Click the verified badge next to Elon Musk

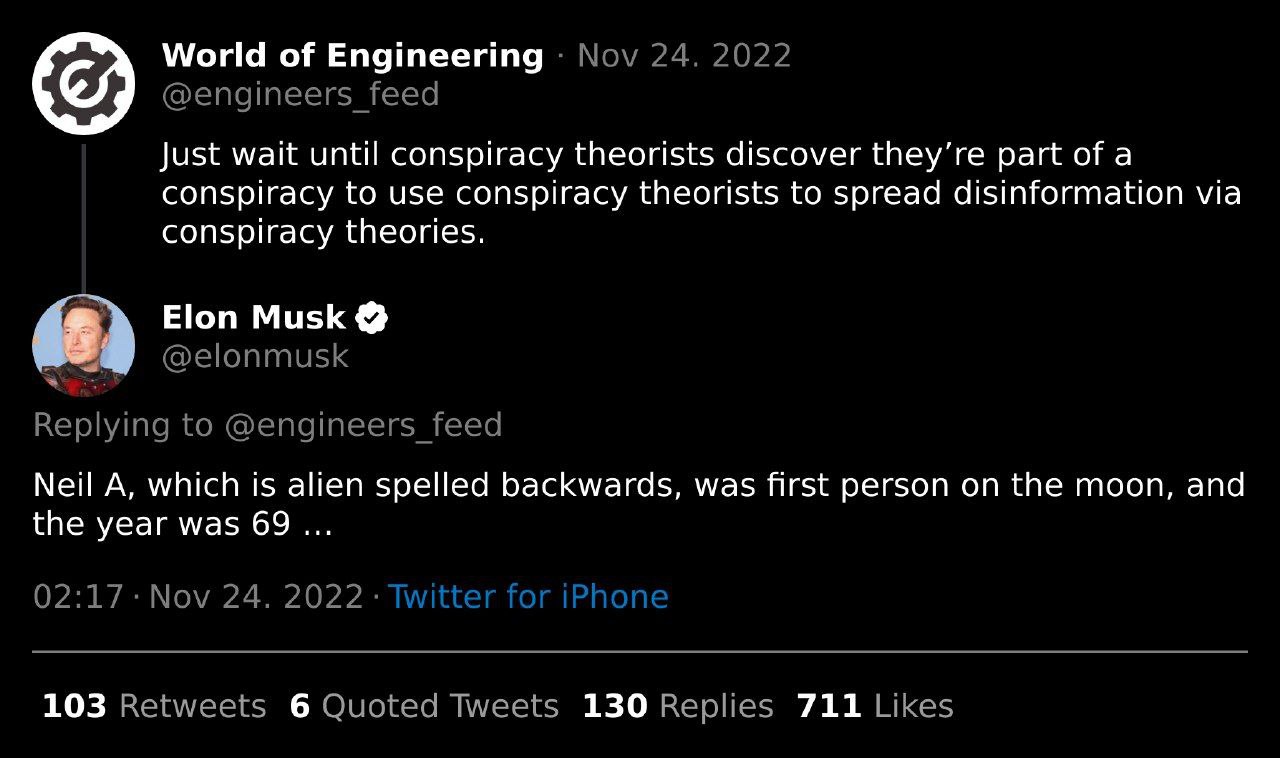point(372,318)
